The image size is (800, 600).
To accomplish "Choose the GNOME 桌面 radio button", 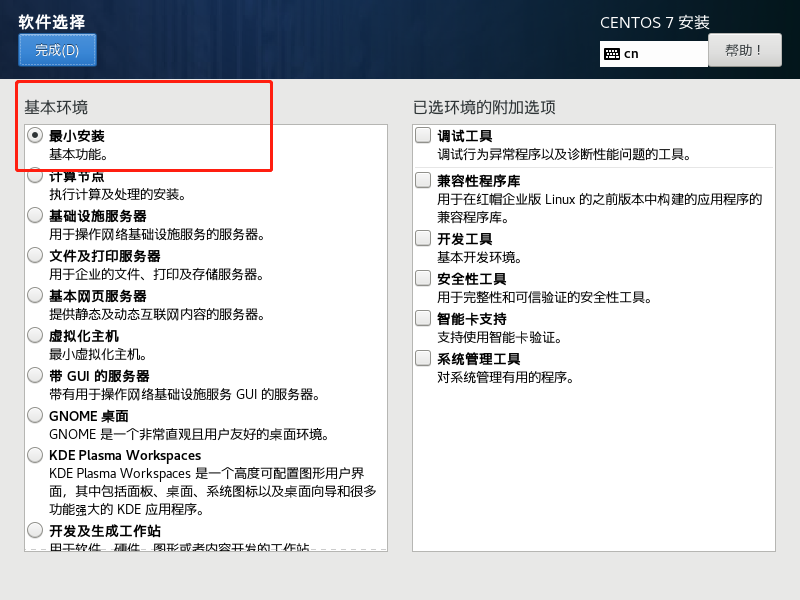I will (35, 415).
